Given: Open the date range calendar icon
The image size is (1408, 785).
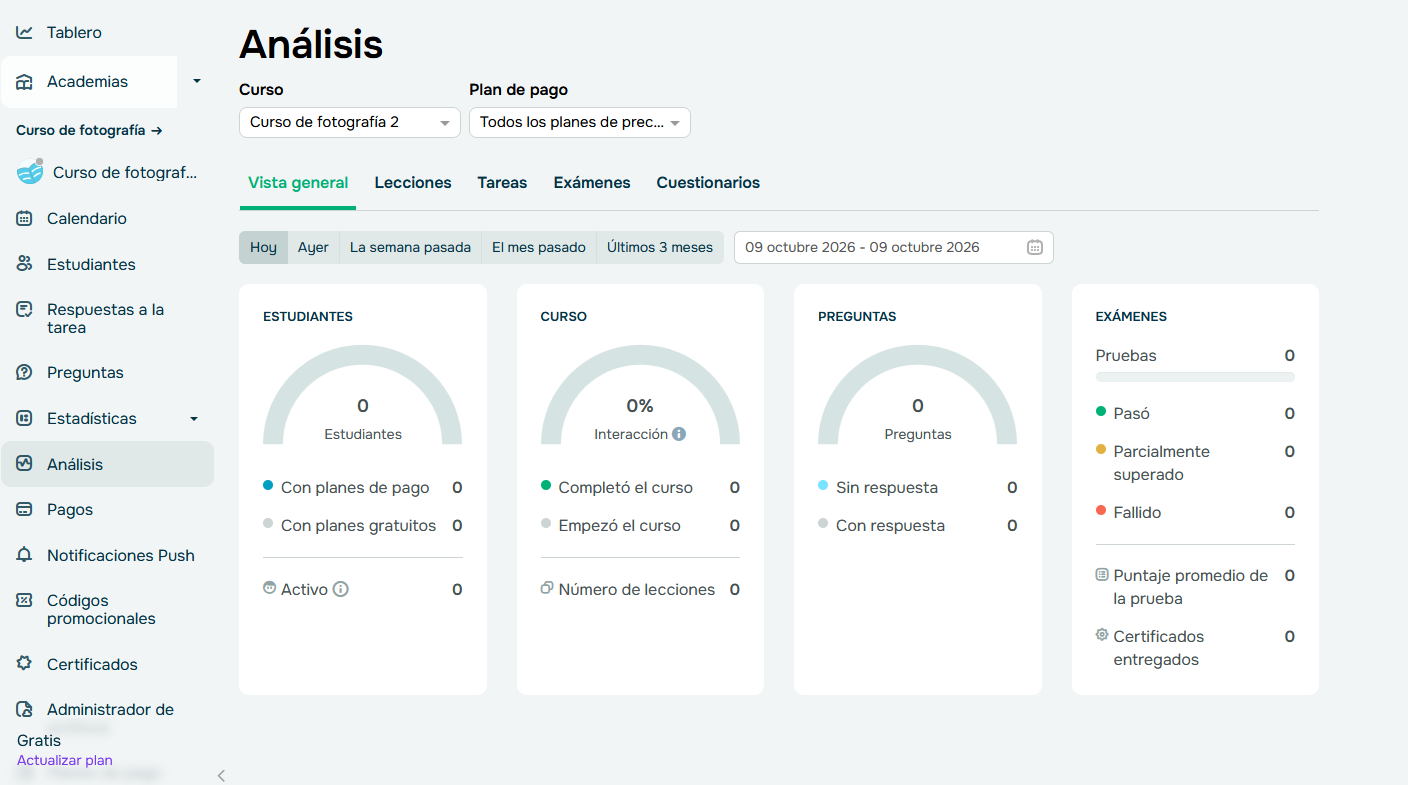Looking at the screenshot, I should pos(1035,248).
